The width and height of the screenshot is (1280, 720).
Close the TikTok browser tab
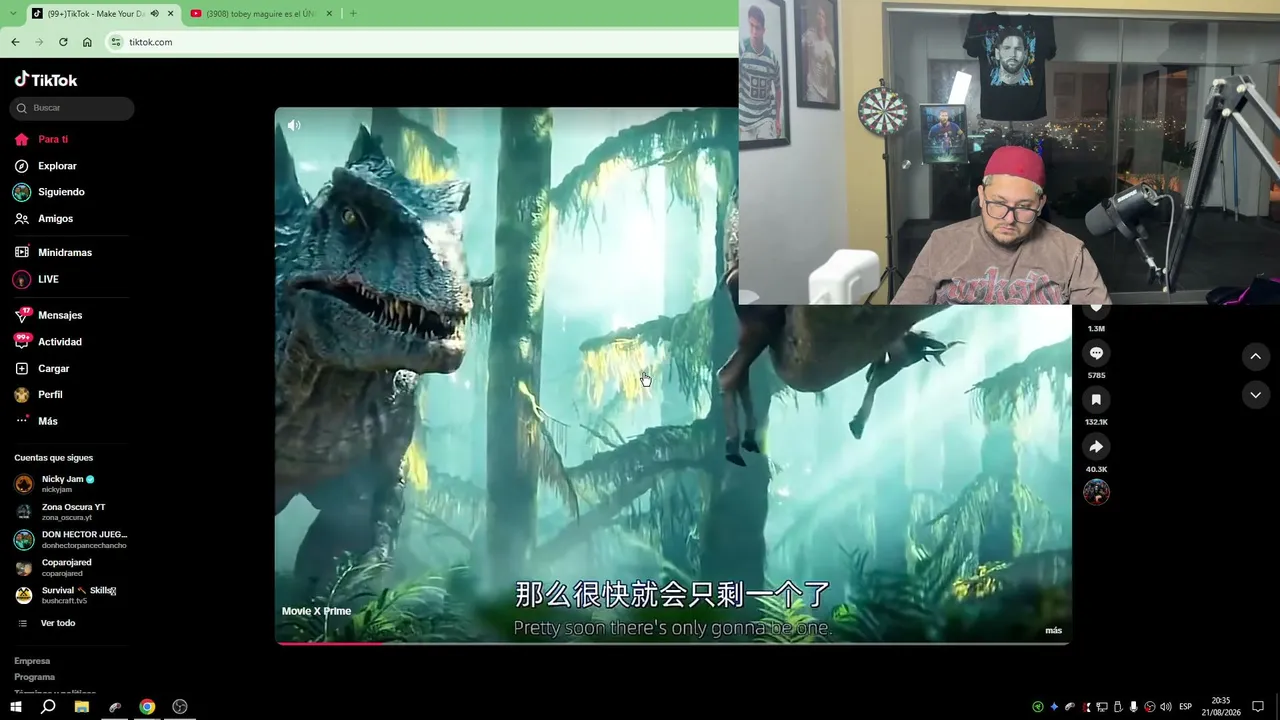(170, 13)
